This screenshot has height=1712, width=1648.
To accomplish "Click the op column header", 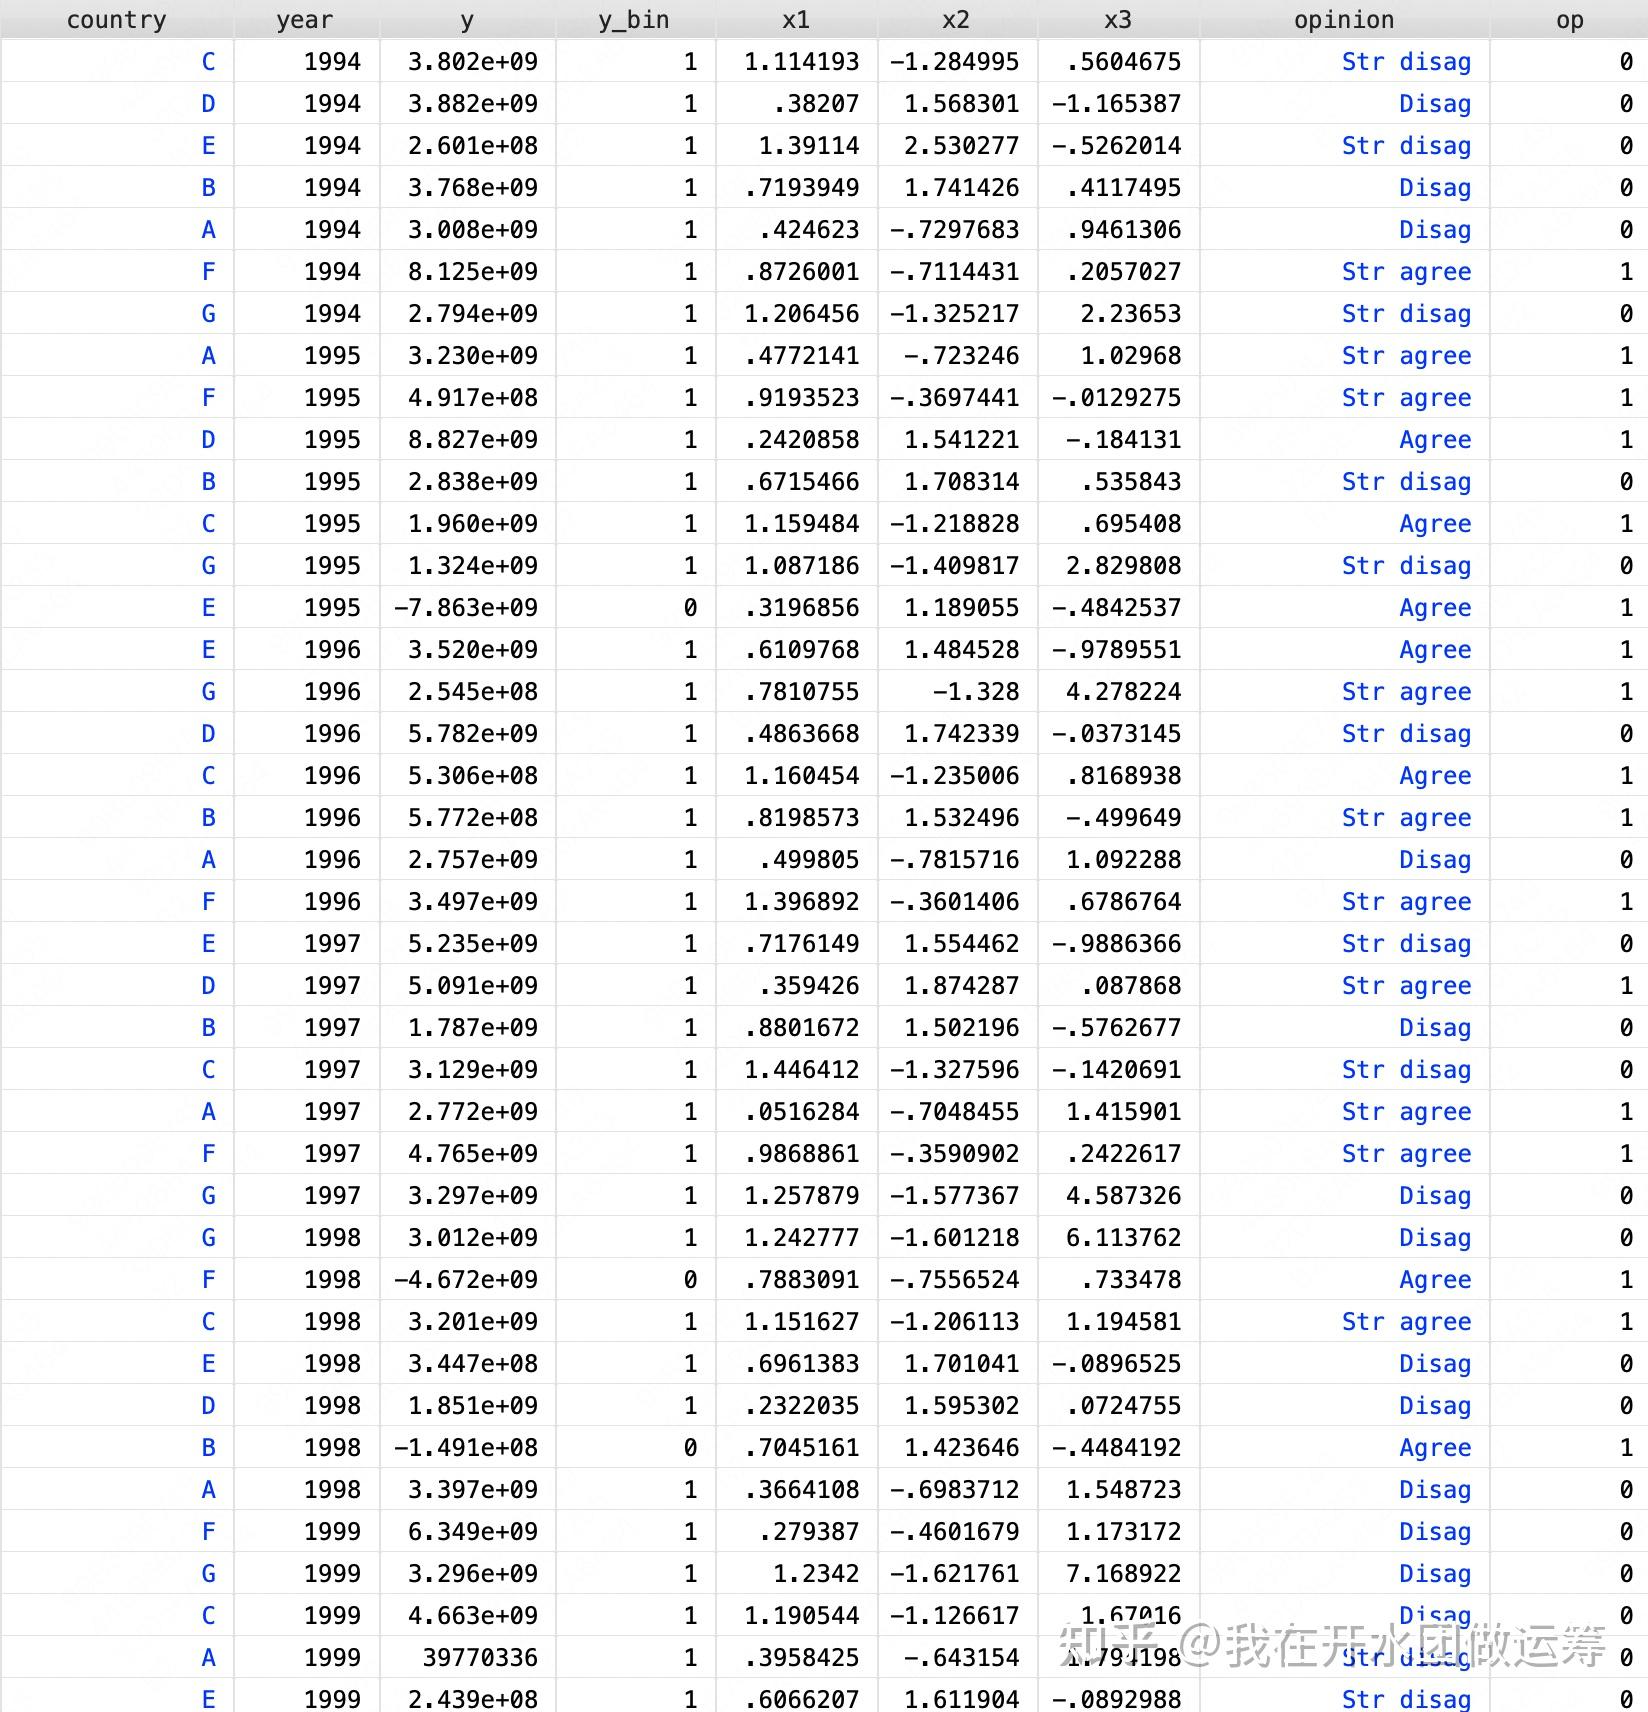I will (x=1570, y=19).
